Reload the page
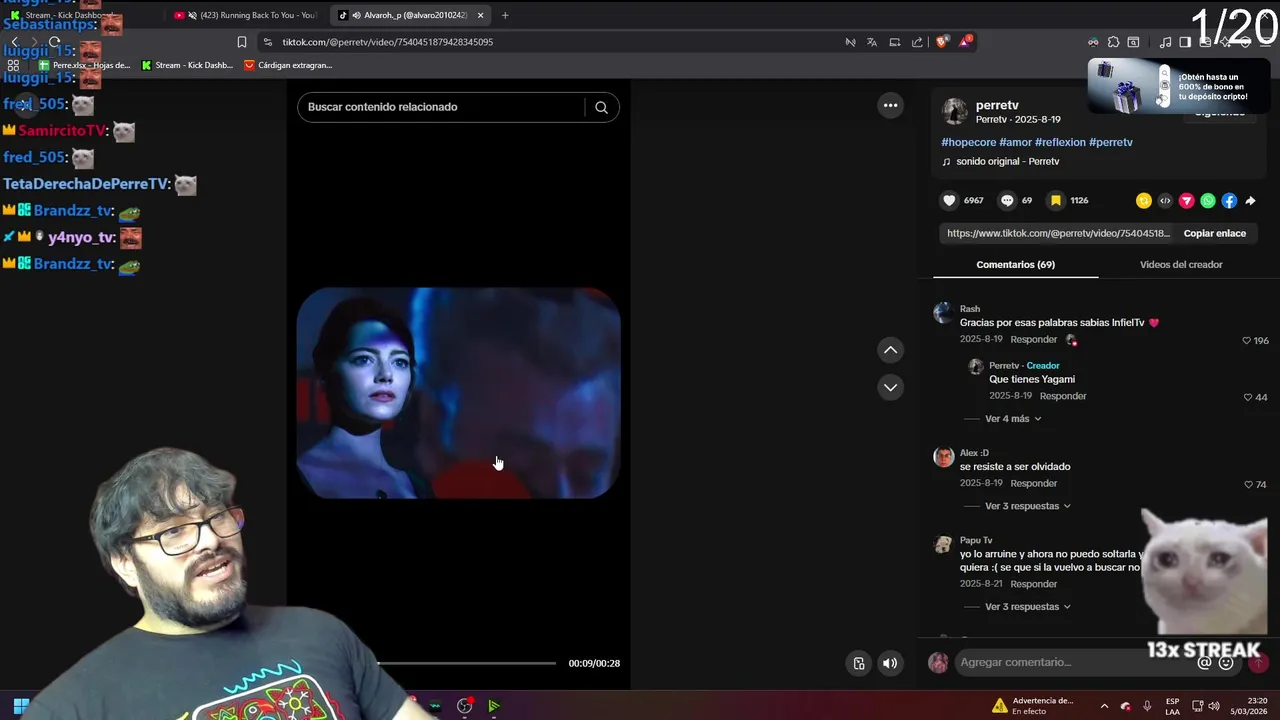 (54, 42)
